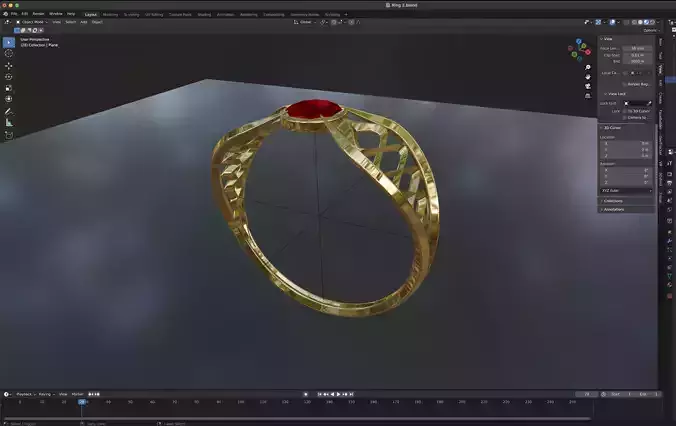Screen dimensions: 676x426
Task: Open the Render menu
Action: [x=38, y=14]
